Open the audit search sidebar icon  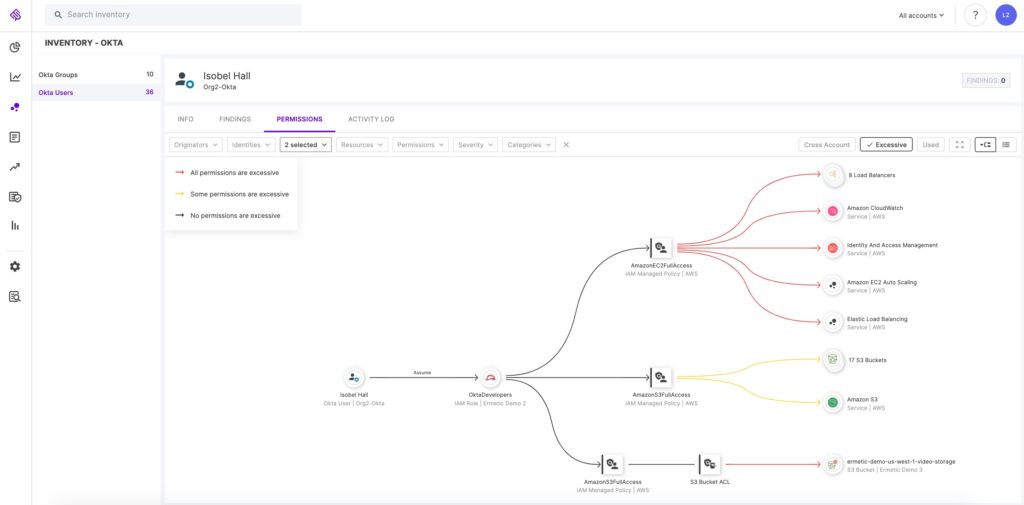[x=15, y=297]
